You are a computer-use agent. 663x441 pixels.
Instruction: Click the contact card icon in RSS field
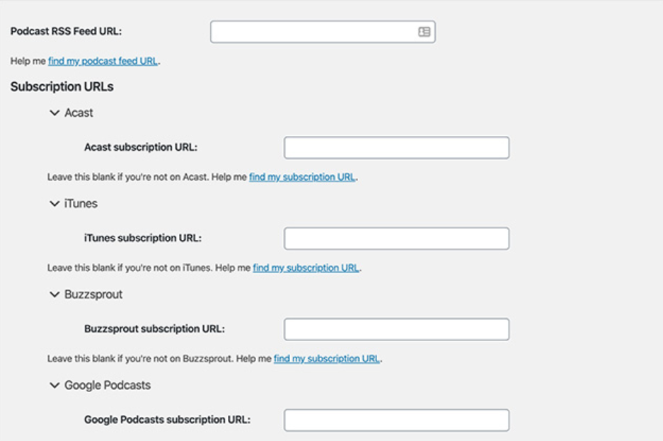coord(424,32)
